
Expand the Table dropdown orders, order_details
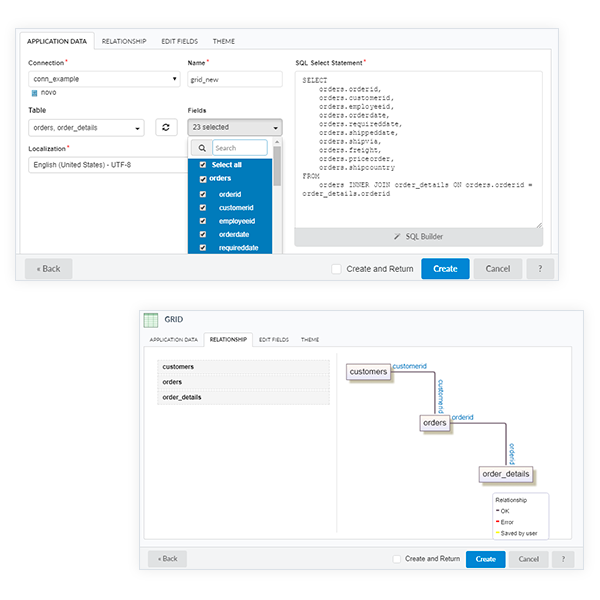click(x=86, y=127)
